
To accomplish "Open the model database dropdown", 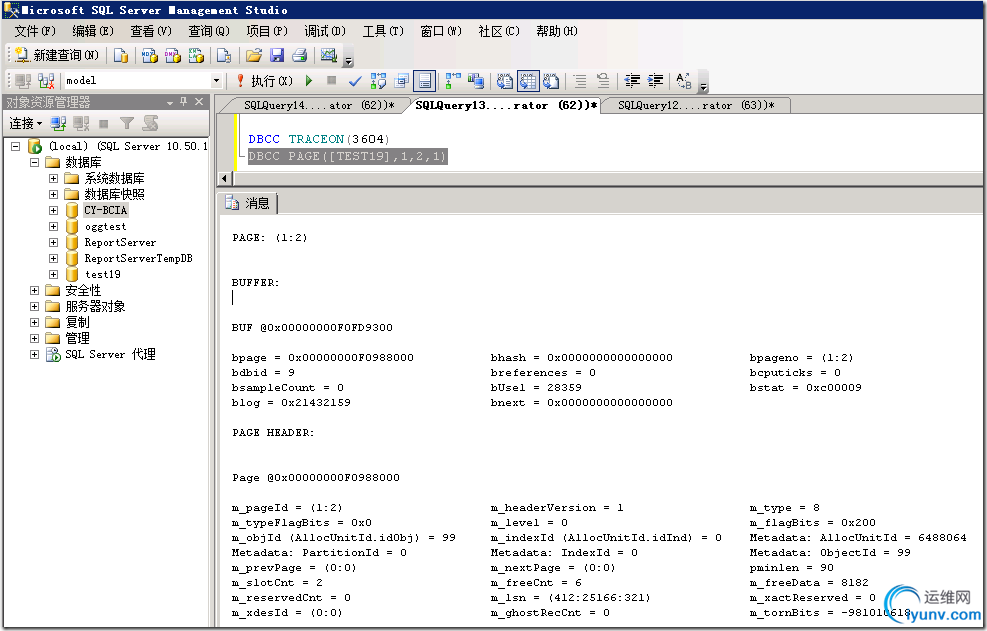I will pos(217,81).
